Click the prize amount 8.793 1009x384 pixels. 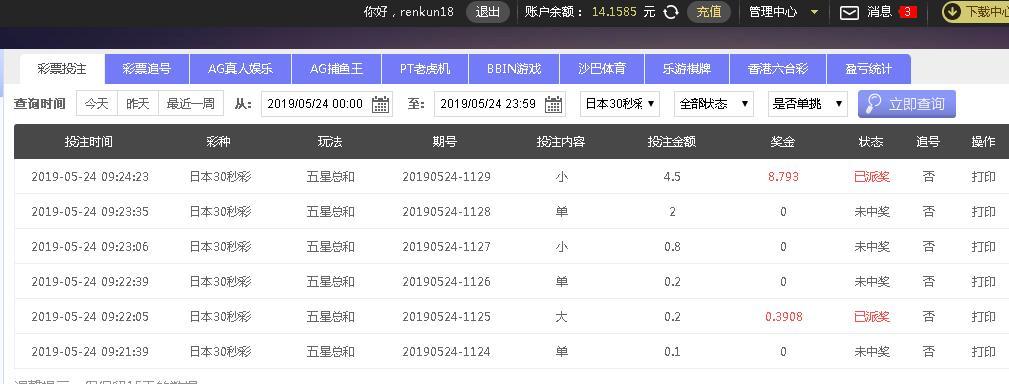783,176
